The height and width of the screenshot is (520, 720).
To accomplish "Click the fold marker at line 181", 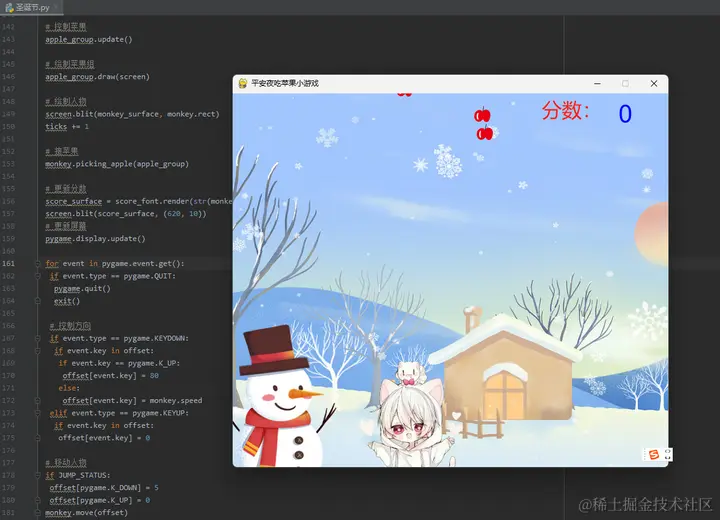I will [38, 513].
